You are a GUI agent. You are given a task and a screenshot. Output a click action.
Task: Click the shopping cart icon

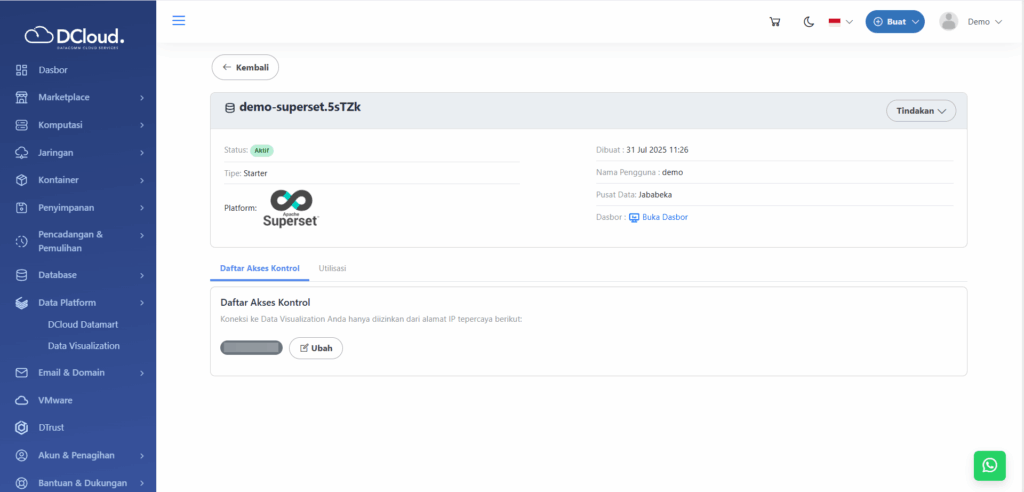(x=775, y=22)
